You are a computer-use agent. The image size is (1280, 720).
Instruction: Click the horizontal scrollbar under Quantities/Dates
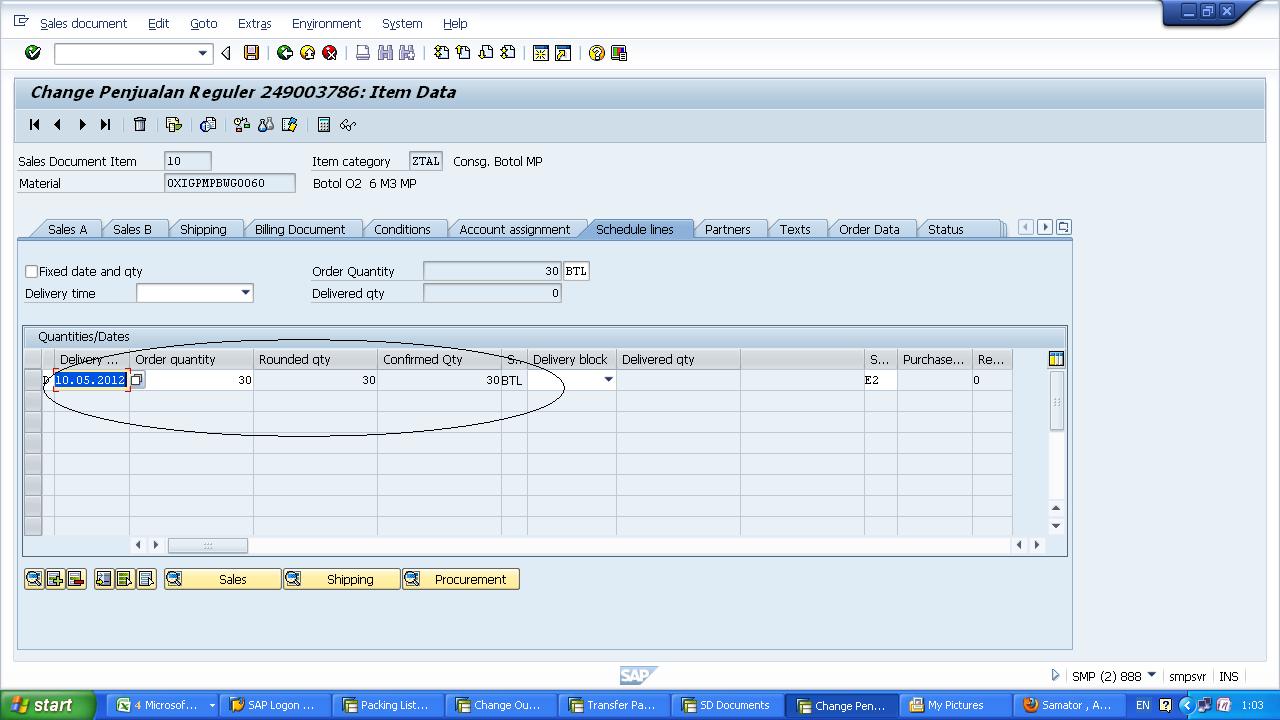click(207, 545)
